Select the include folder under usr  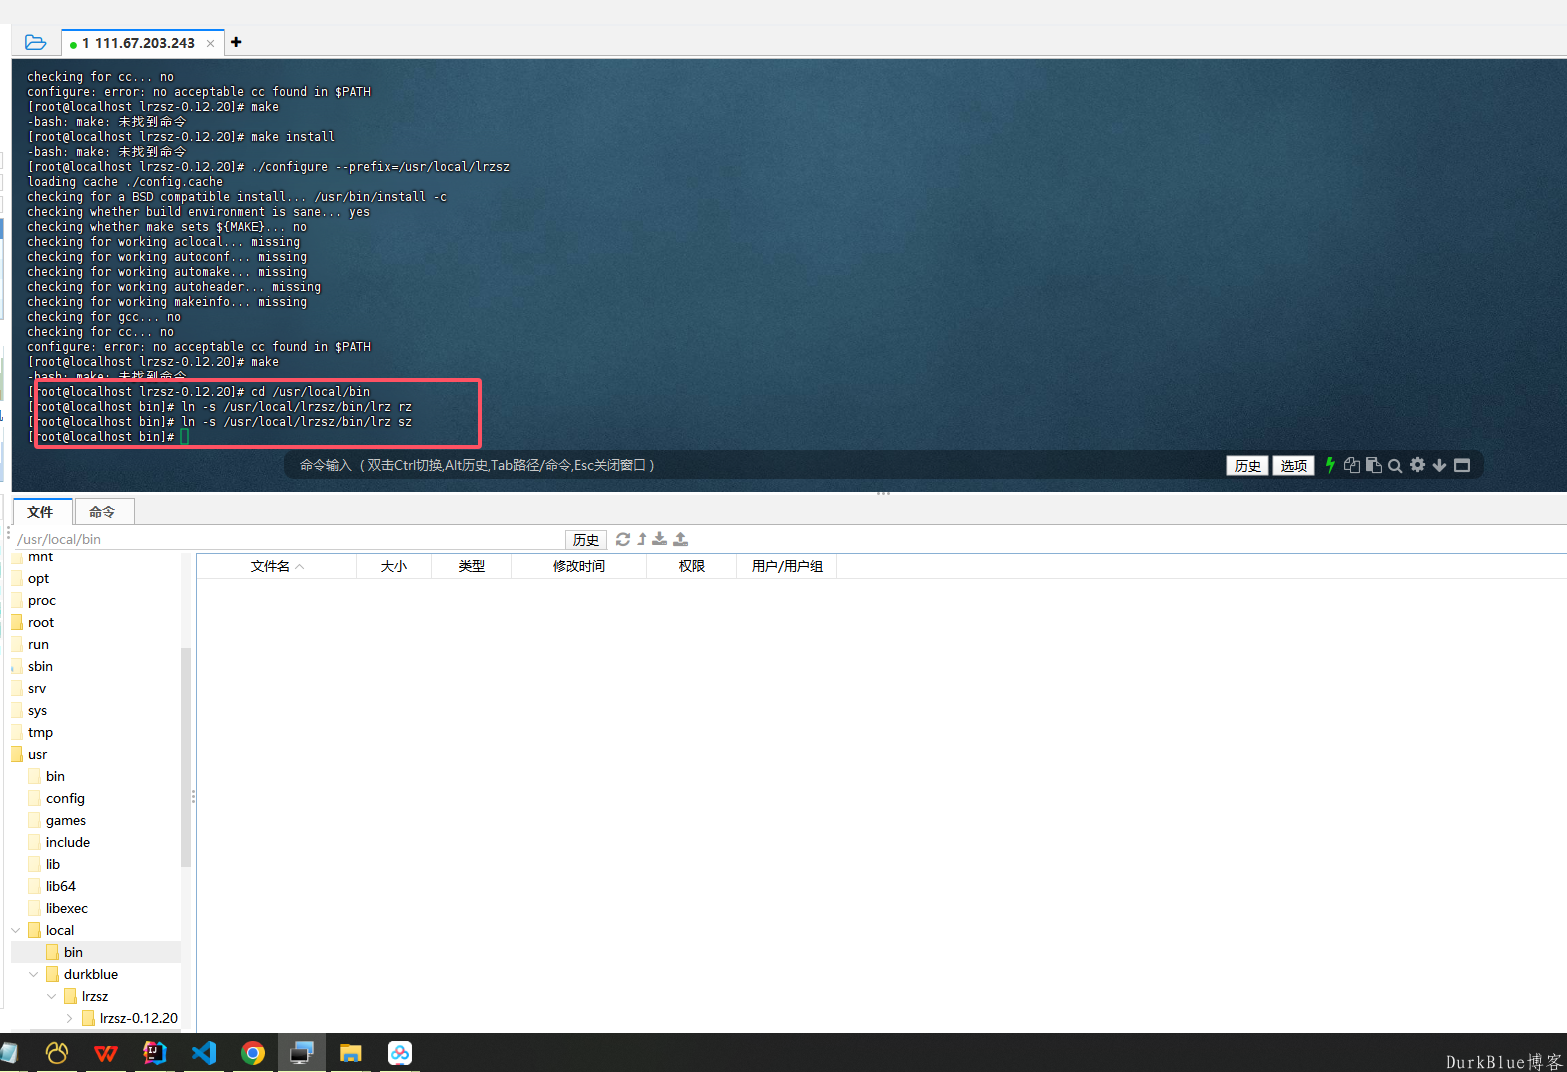(68, 842)
